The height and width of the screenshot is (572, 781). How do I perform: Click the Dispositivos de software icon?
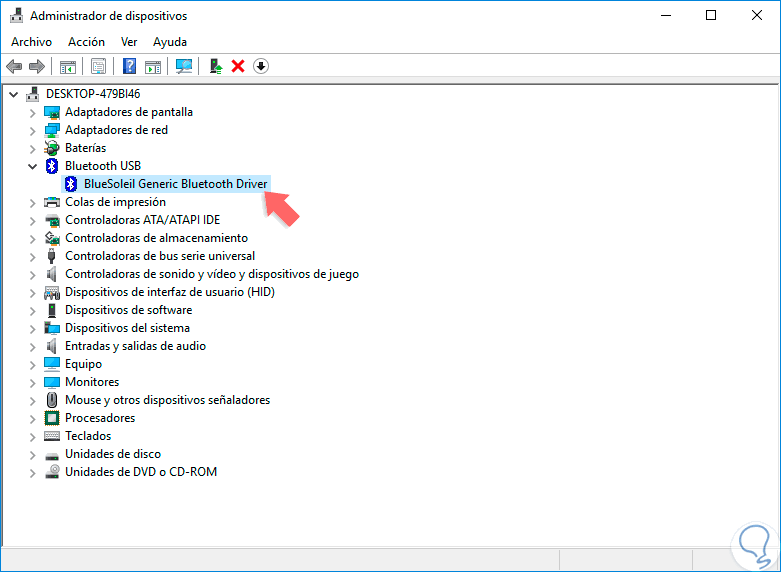pyautogui.click(x=52, y=310)
